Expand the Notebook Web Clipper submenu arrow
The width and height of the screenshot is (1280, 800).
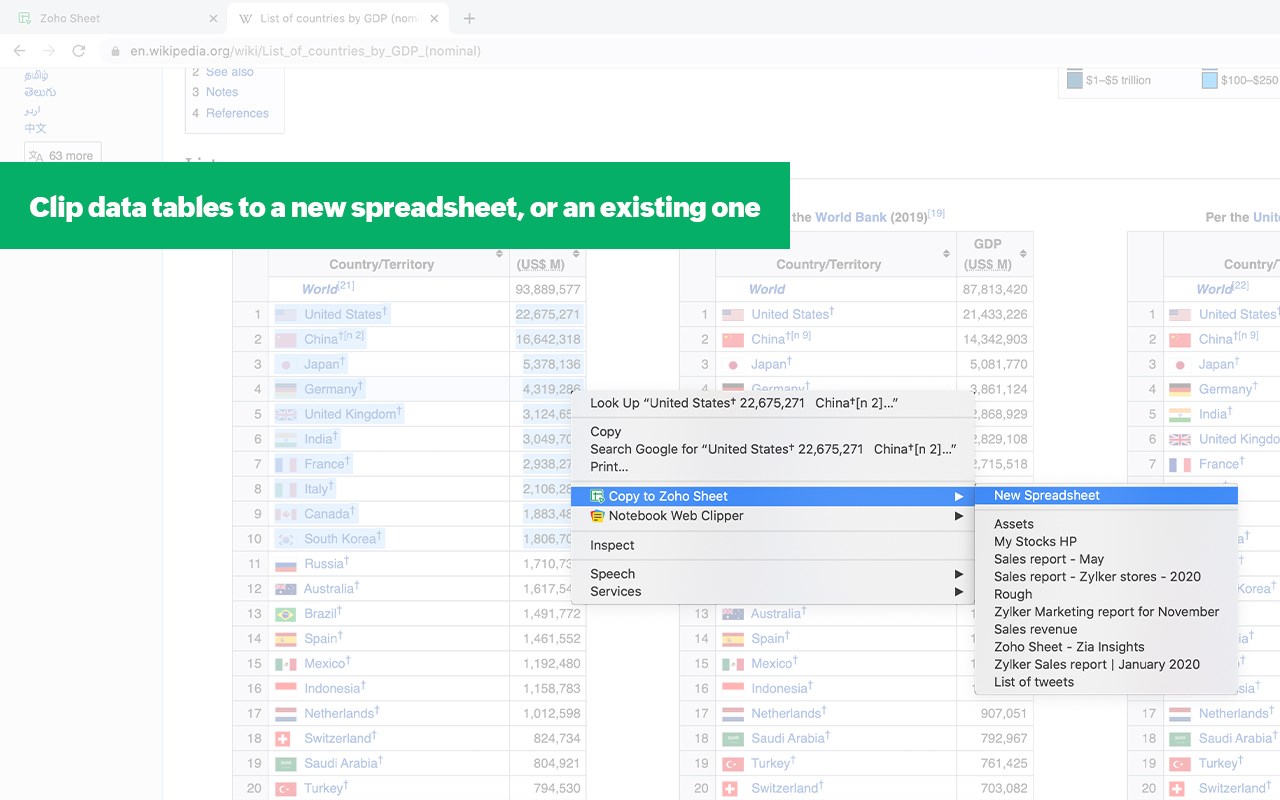(959, 516)
